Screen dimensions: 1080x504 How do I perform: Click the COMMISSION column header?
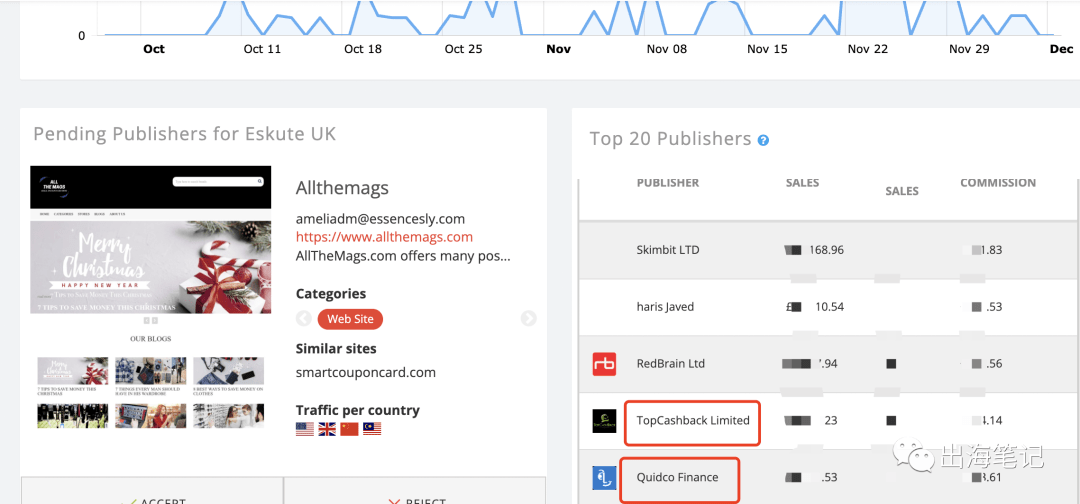click(x=998, y=182)
